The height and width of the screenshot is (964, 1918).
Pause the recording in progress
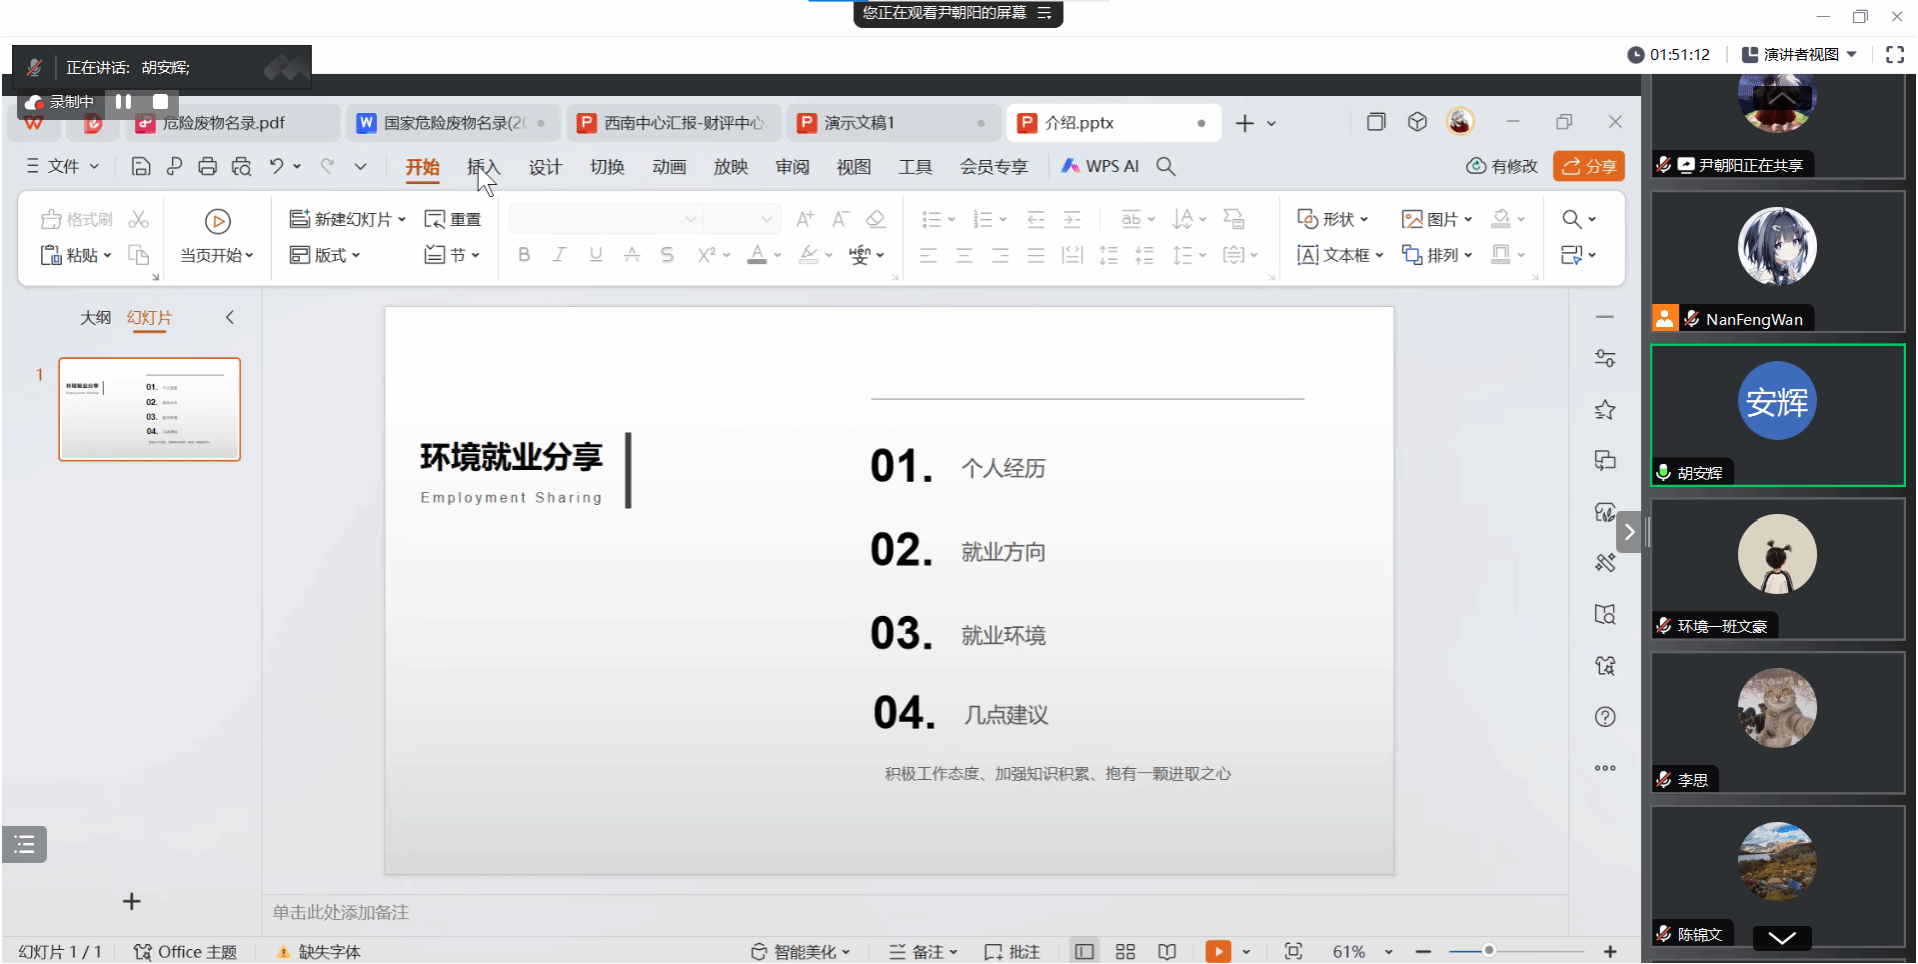[x=124, y=102]
